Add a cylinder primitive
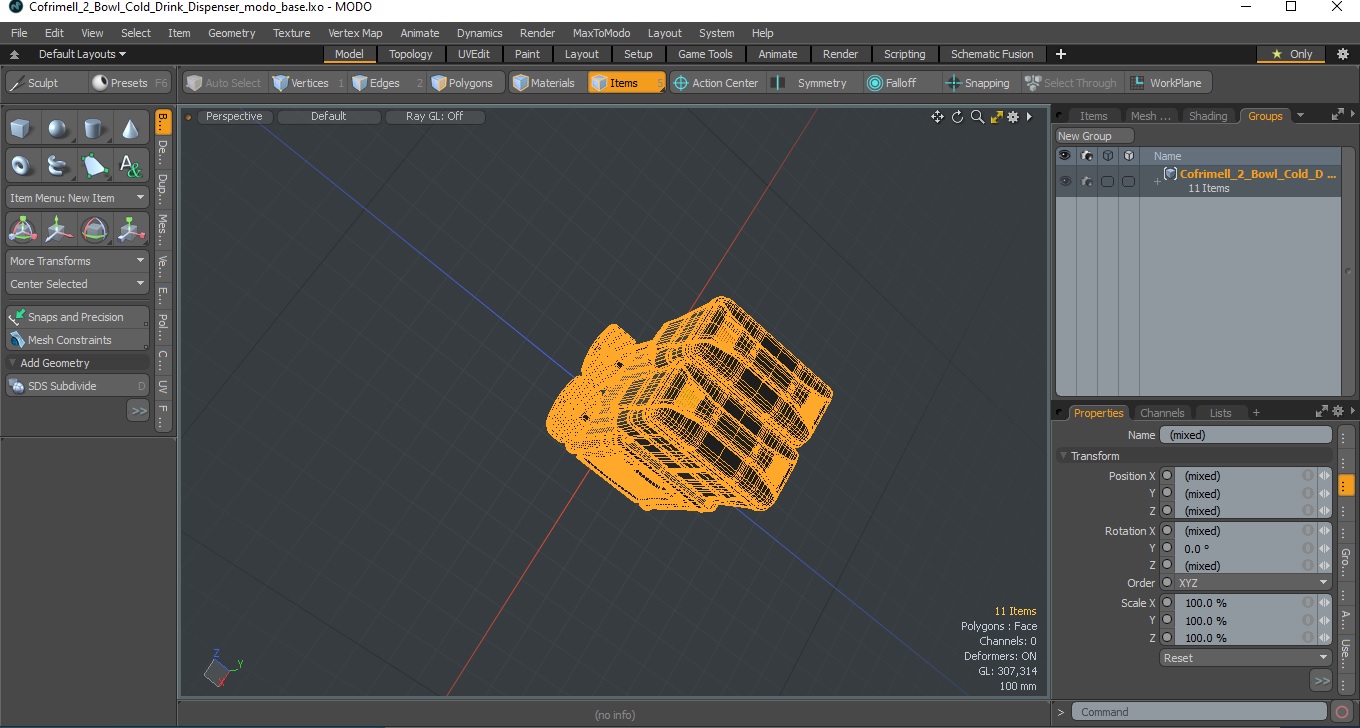Image resolution: width=1360 pixels, height=728 pixels. coord(94,129)
